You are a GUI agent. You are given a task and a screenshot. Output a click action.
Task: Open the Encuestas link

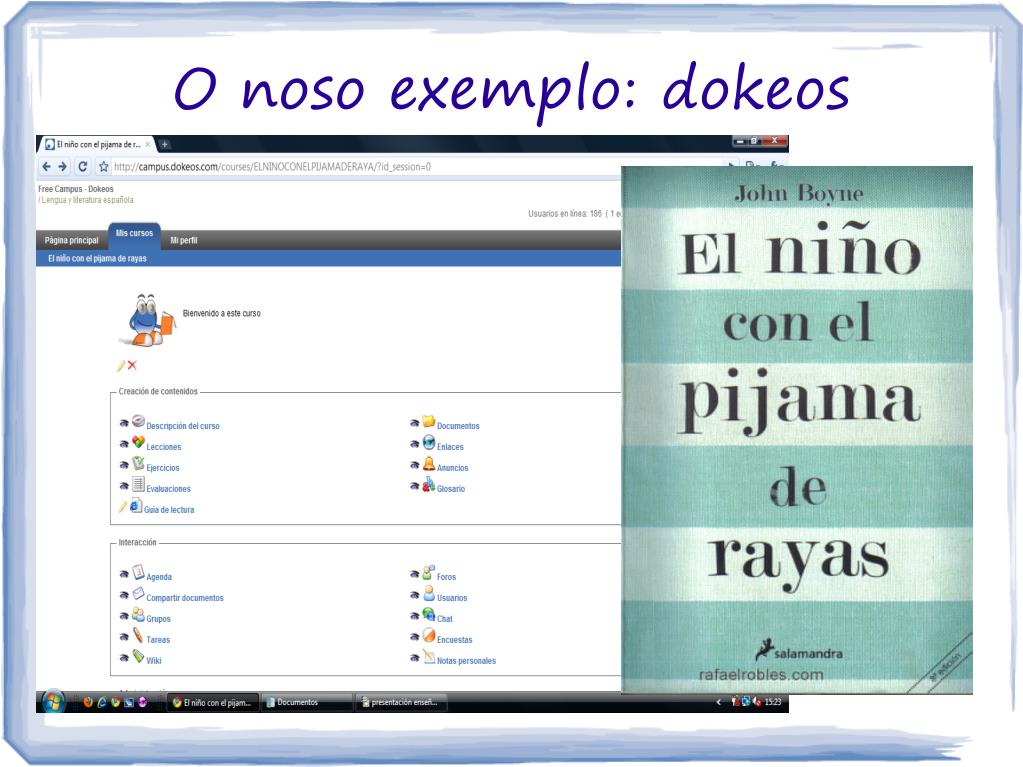pos(455,640)
